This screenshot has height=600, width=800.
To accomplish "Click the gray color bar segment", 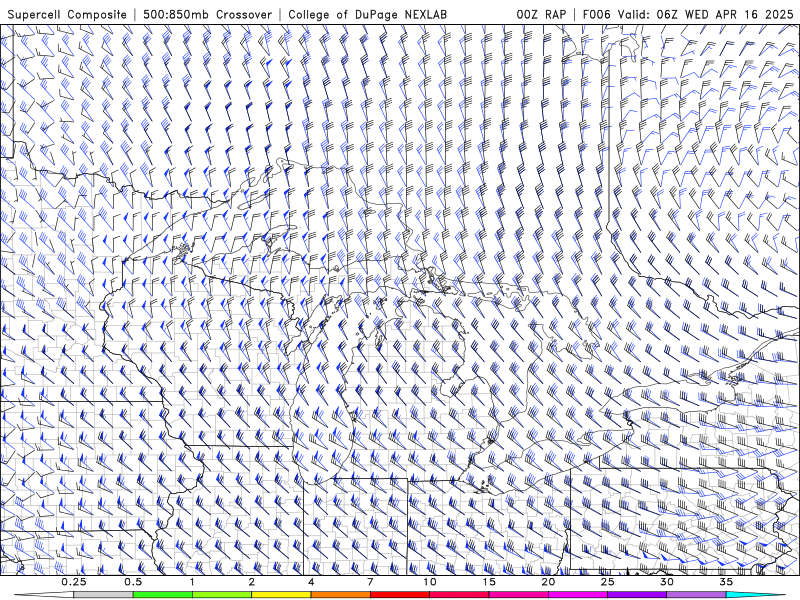I will tap(104, 595).
